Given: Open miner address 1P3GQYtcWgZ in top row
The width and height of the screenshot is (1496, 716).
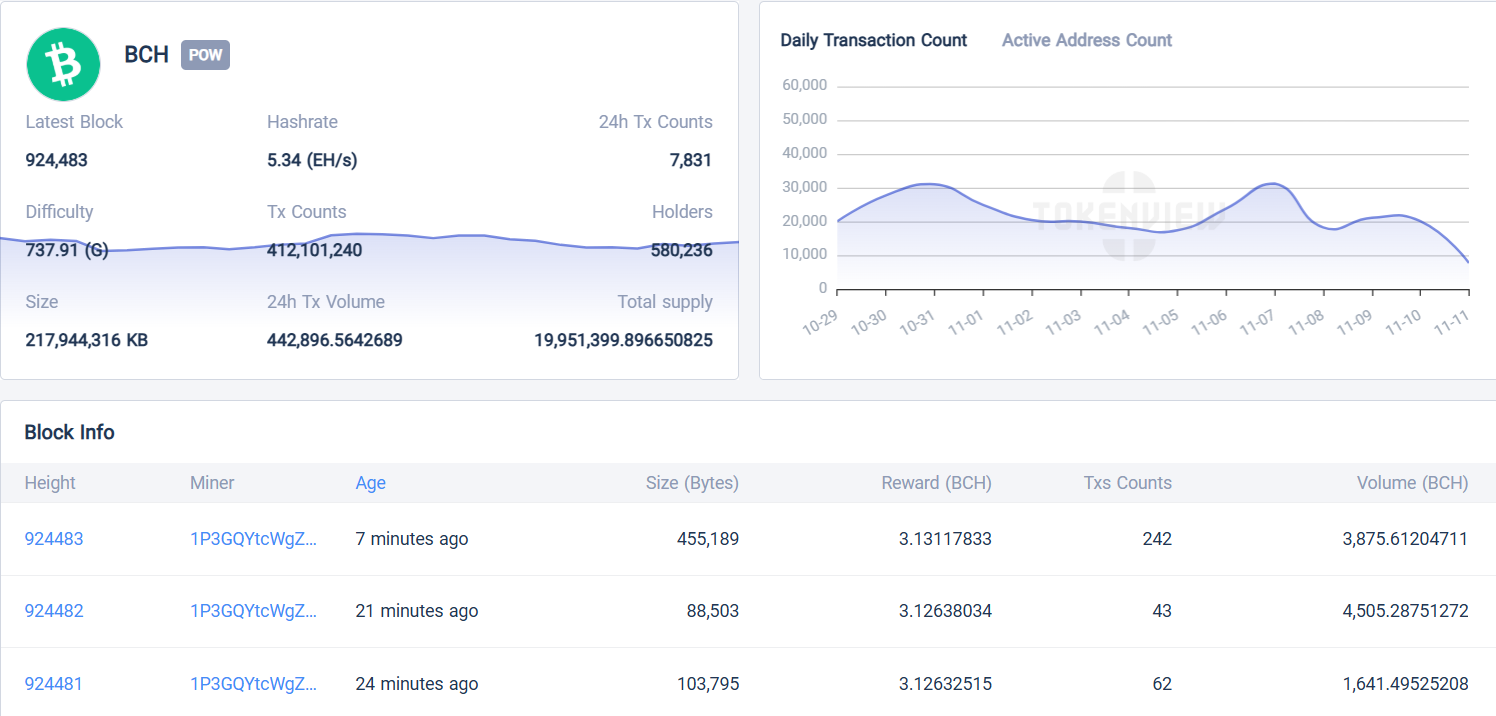Looking at the screenshot, I should 254,538.
